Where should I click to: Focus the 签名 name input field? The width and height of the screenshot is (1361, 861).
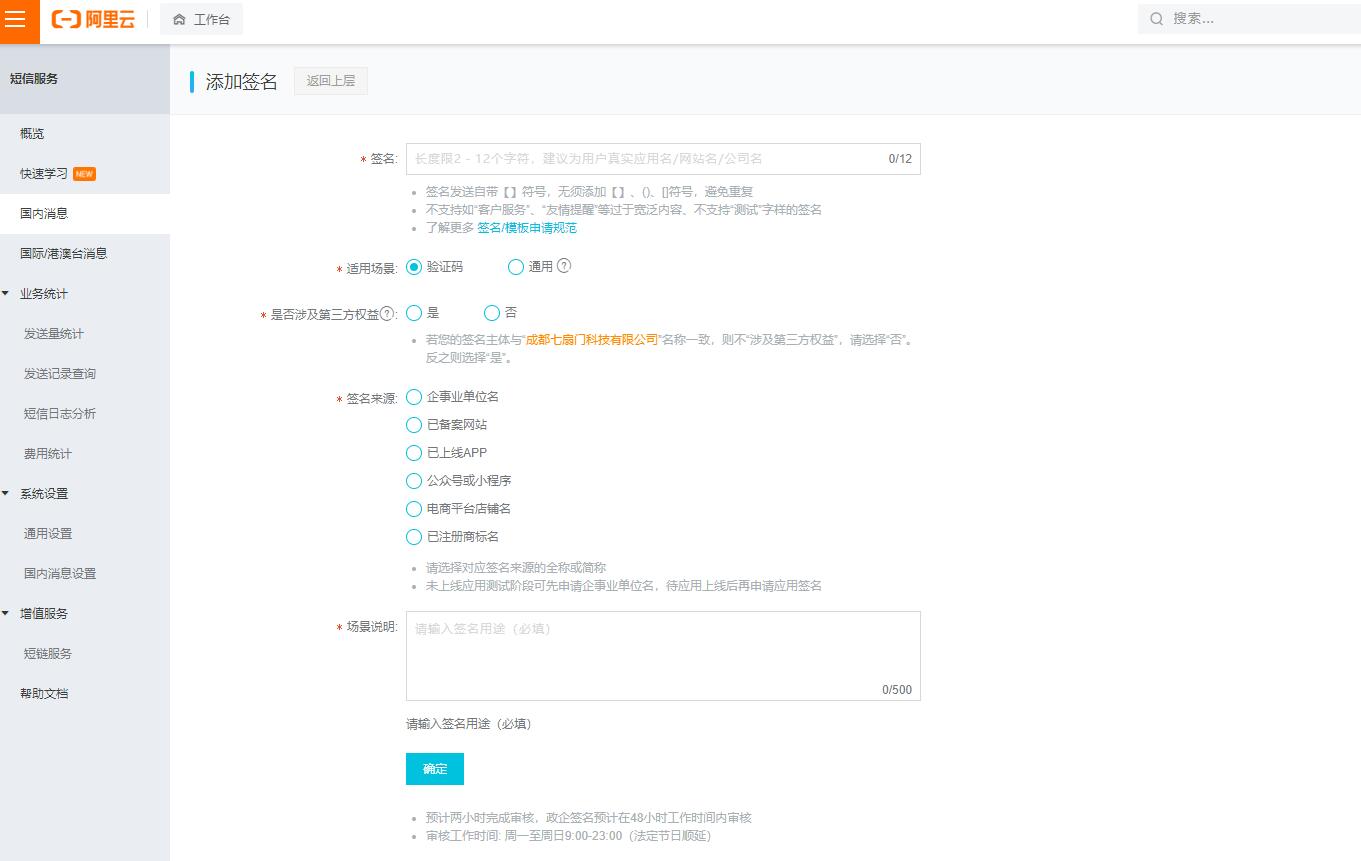coord(663,159)
